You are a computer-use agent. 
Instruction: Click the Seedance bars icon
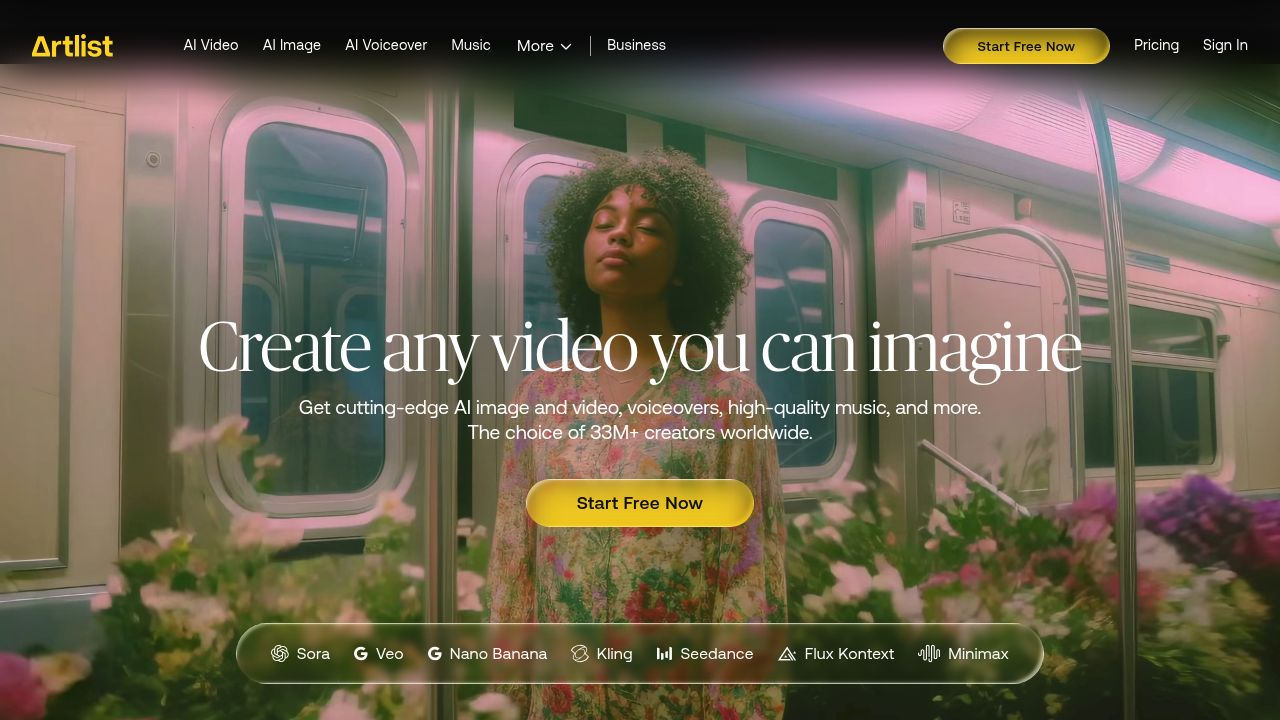(x=664, y=653)
